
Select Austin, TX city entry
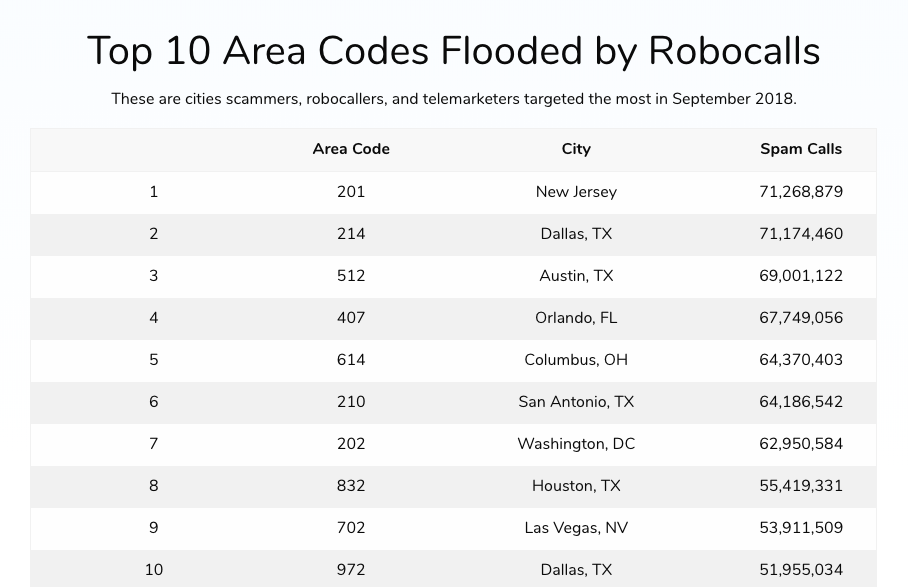tap(576, 276)
